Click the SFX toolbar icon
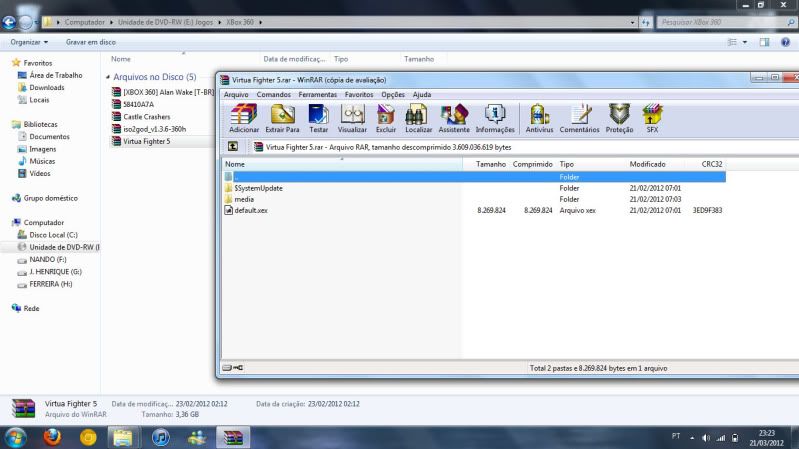This screenshot has height=449, width=799. click(x=652, y=118)
